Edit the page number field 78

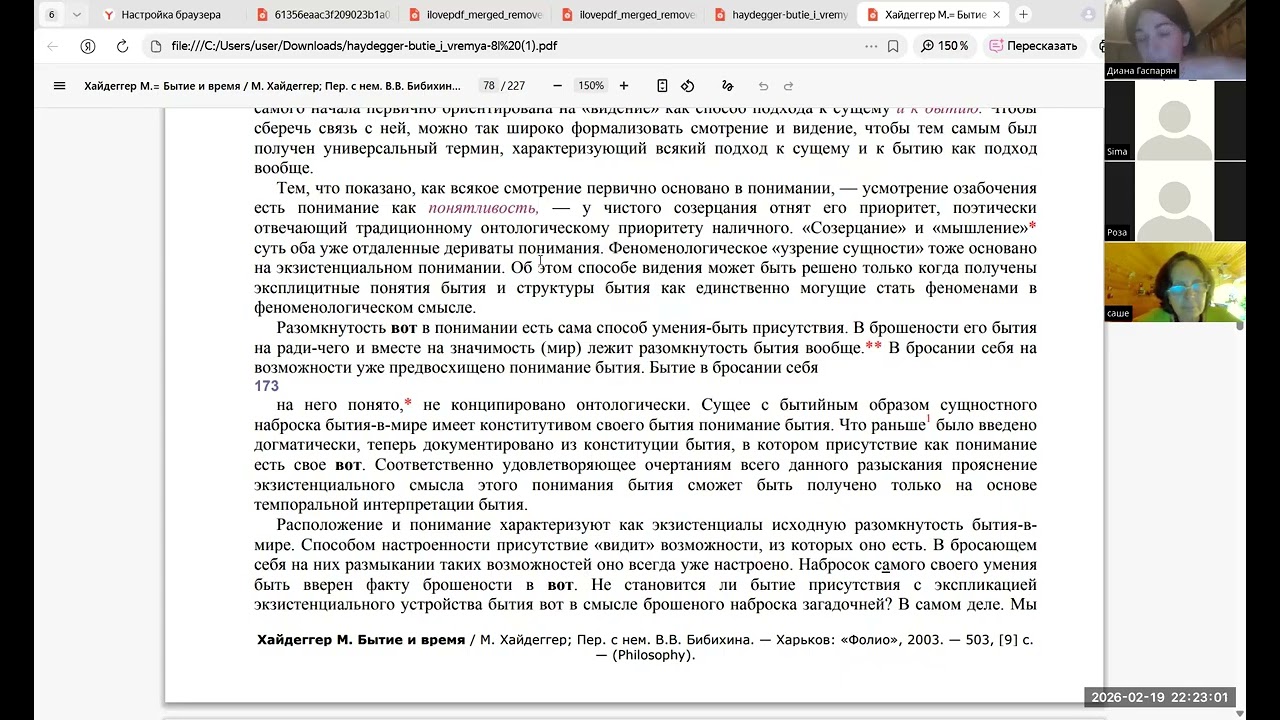click(x=488, y=86)
